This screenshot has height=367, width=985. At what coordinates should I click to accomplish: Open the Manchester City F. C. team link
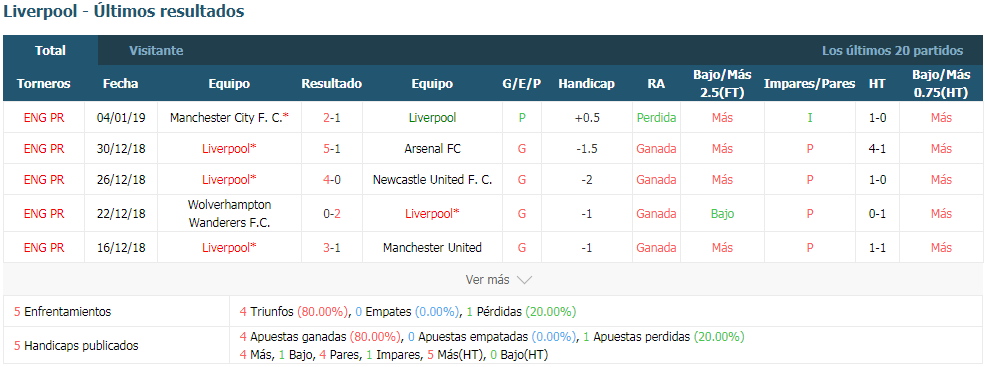[229, 118]
